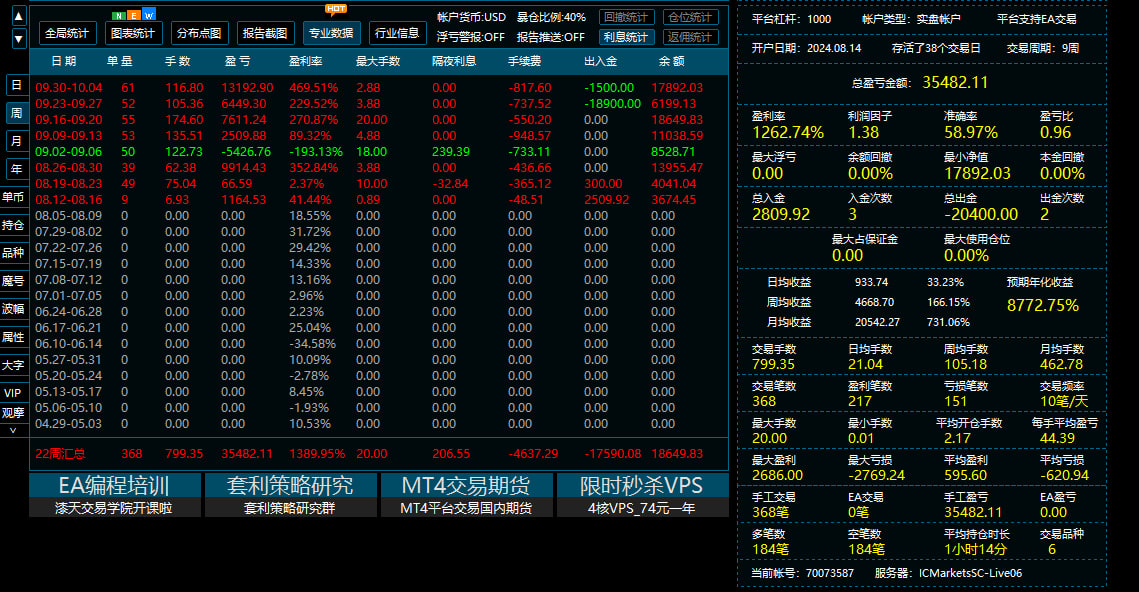The height and width of the screenshot is (592, 1139).
Task: Click the 回撤统计 button
Action: [x=626, y=17]
